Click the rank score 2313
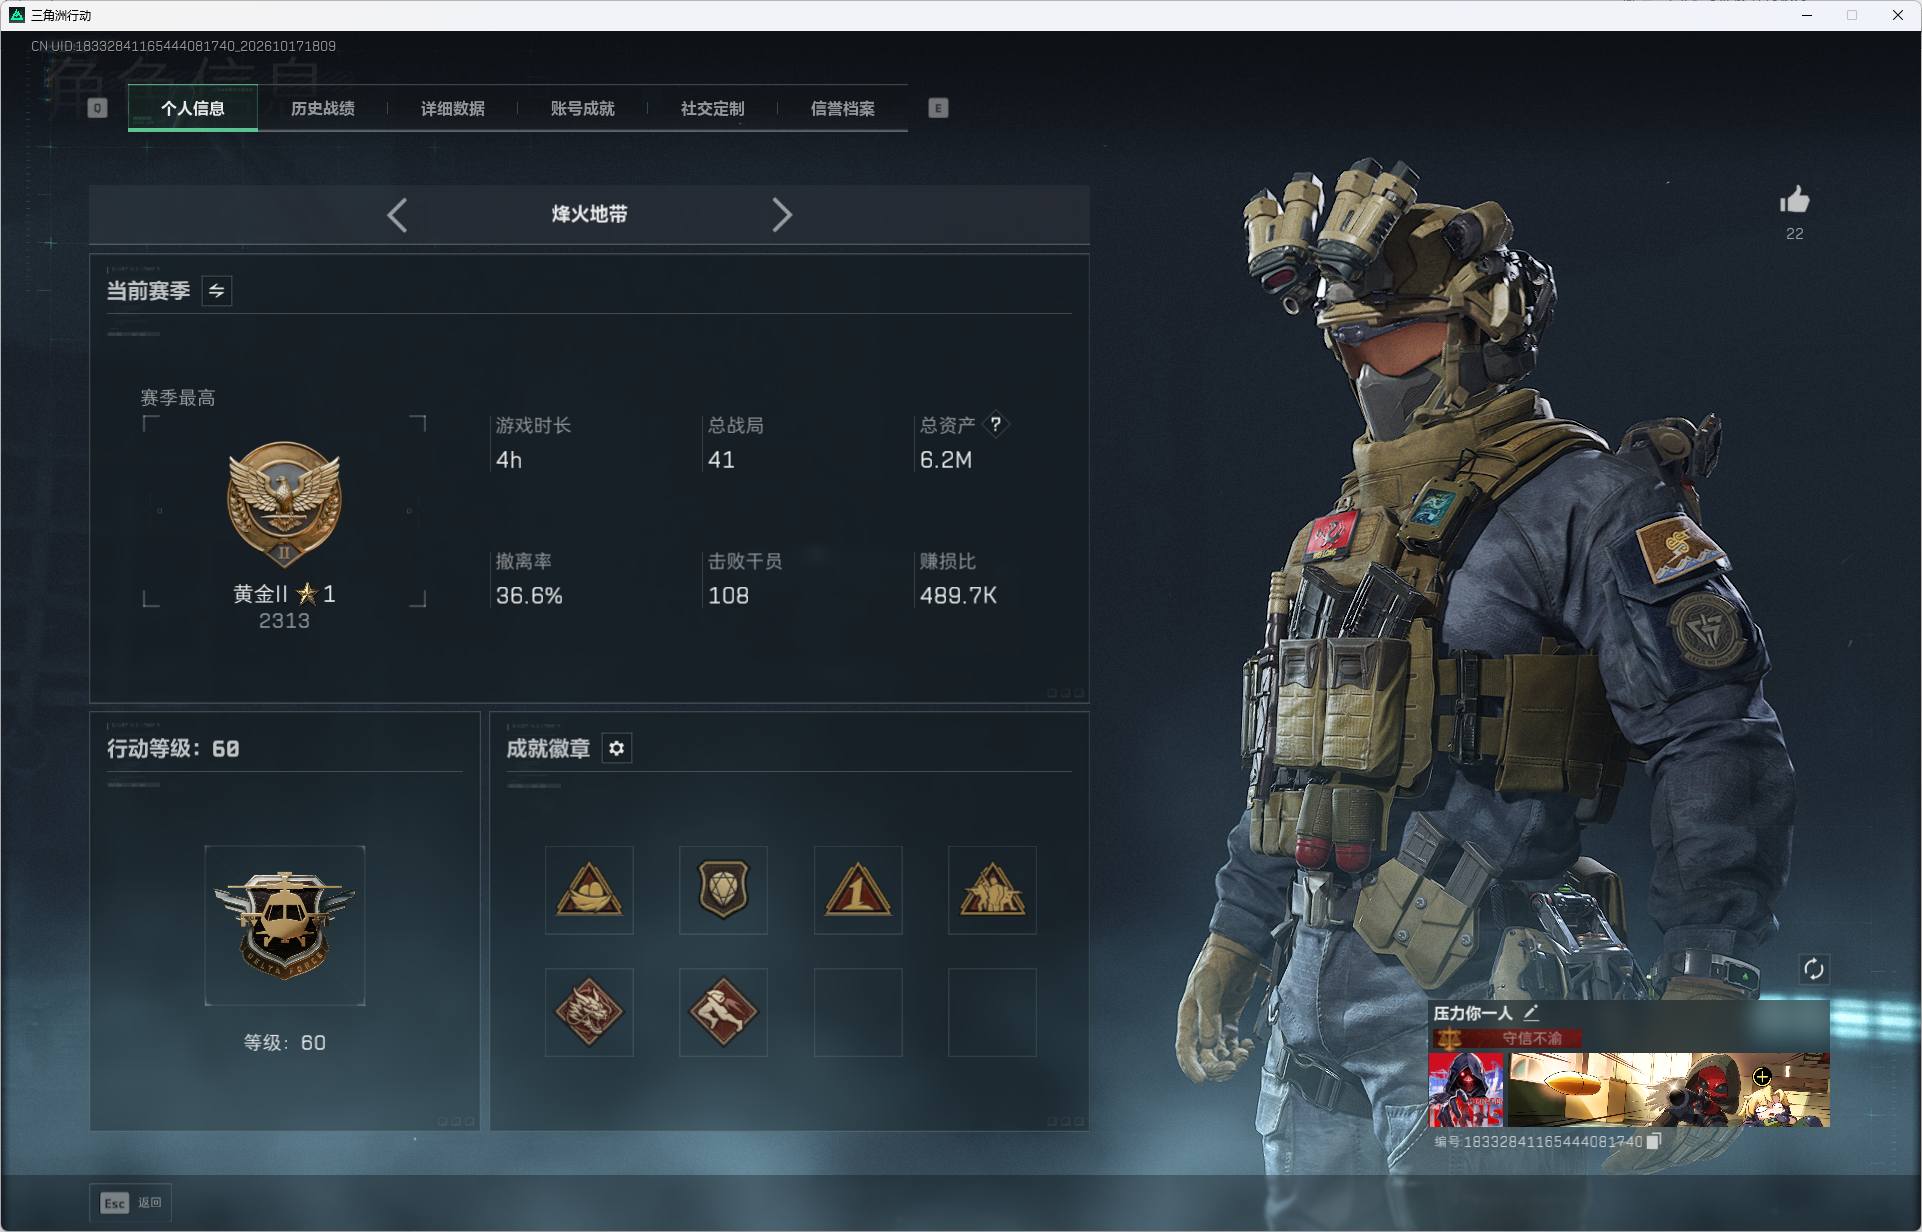This screenshot has height=1232, width=1922. click(x=284, y=621)
